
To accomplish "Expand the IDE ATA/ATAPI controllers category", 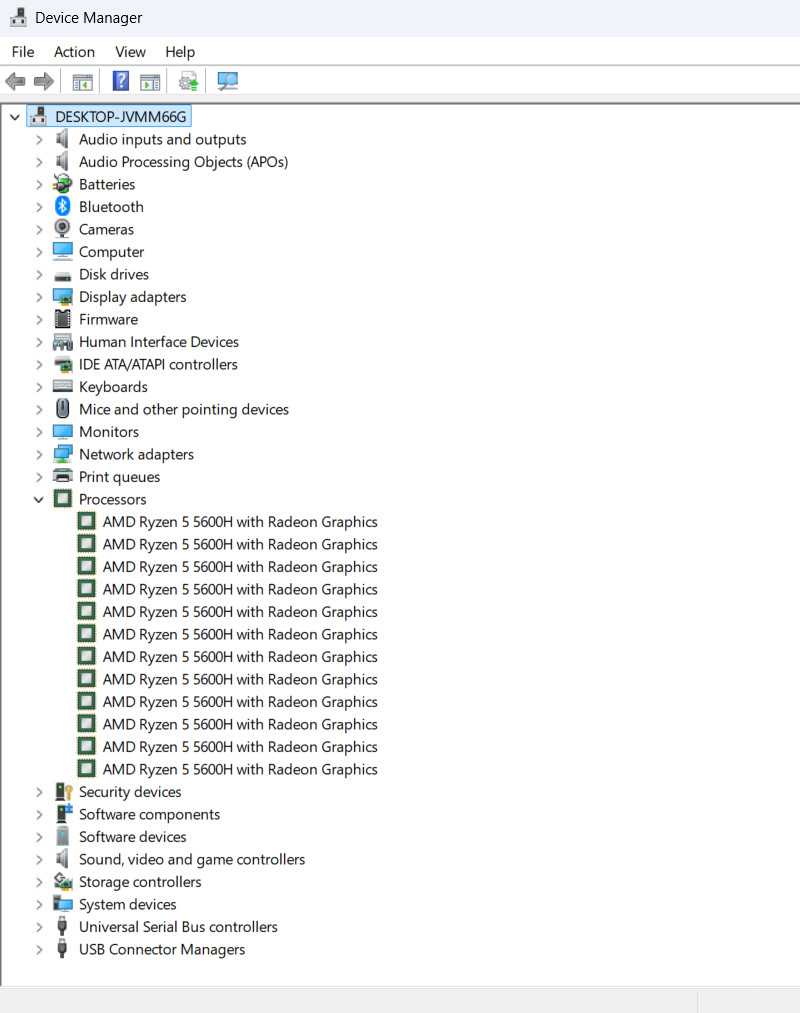I will tap(39, 365).
